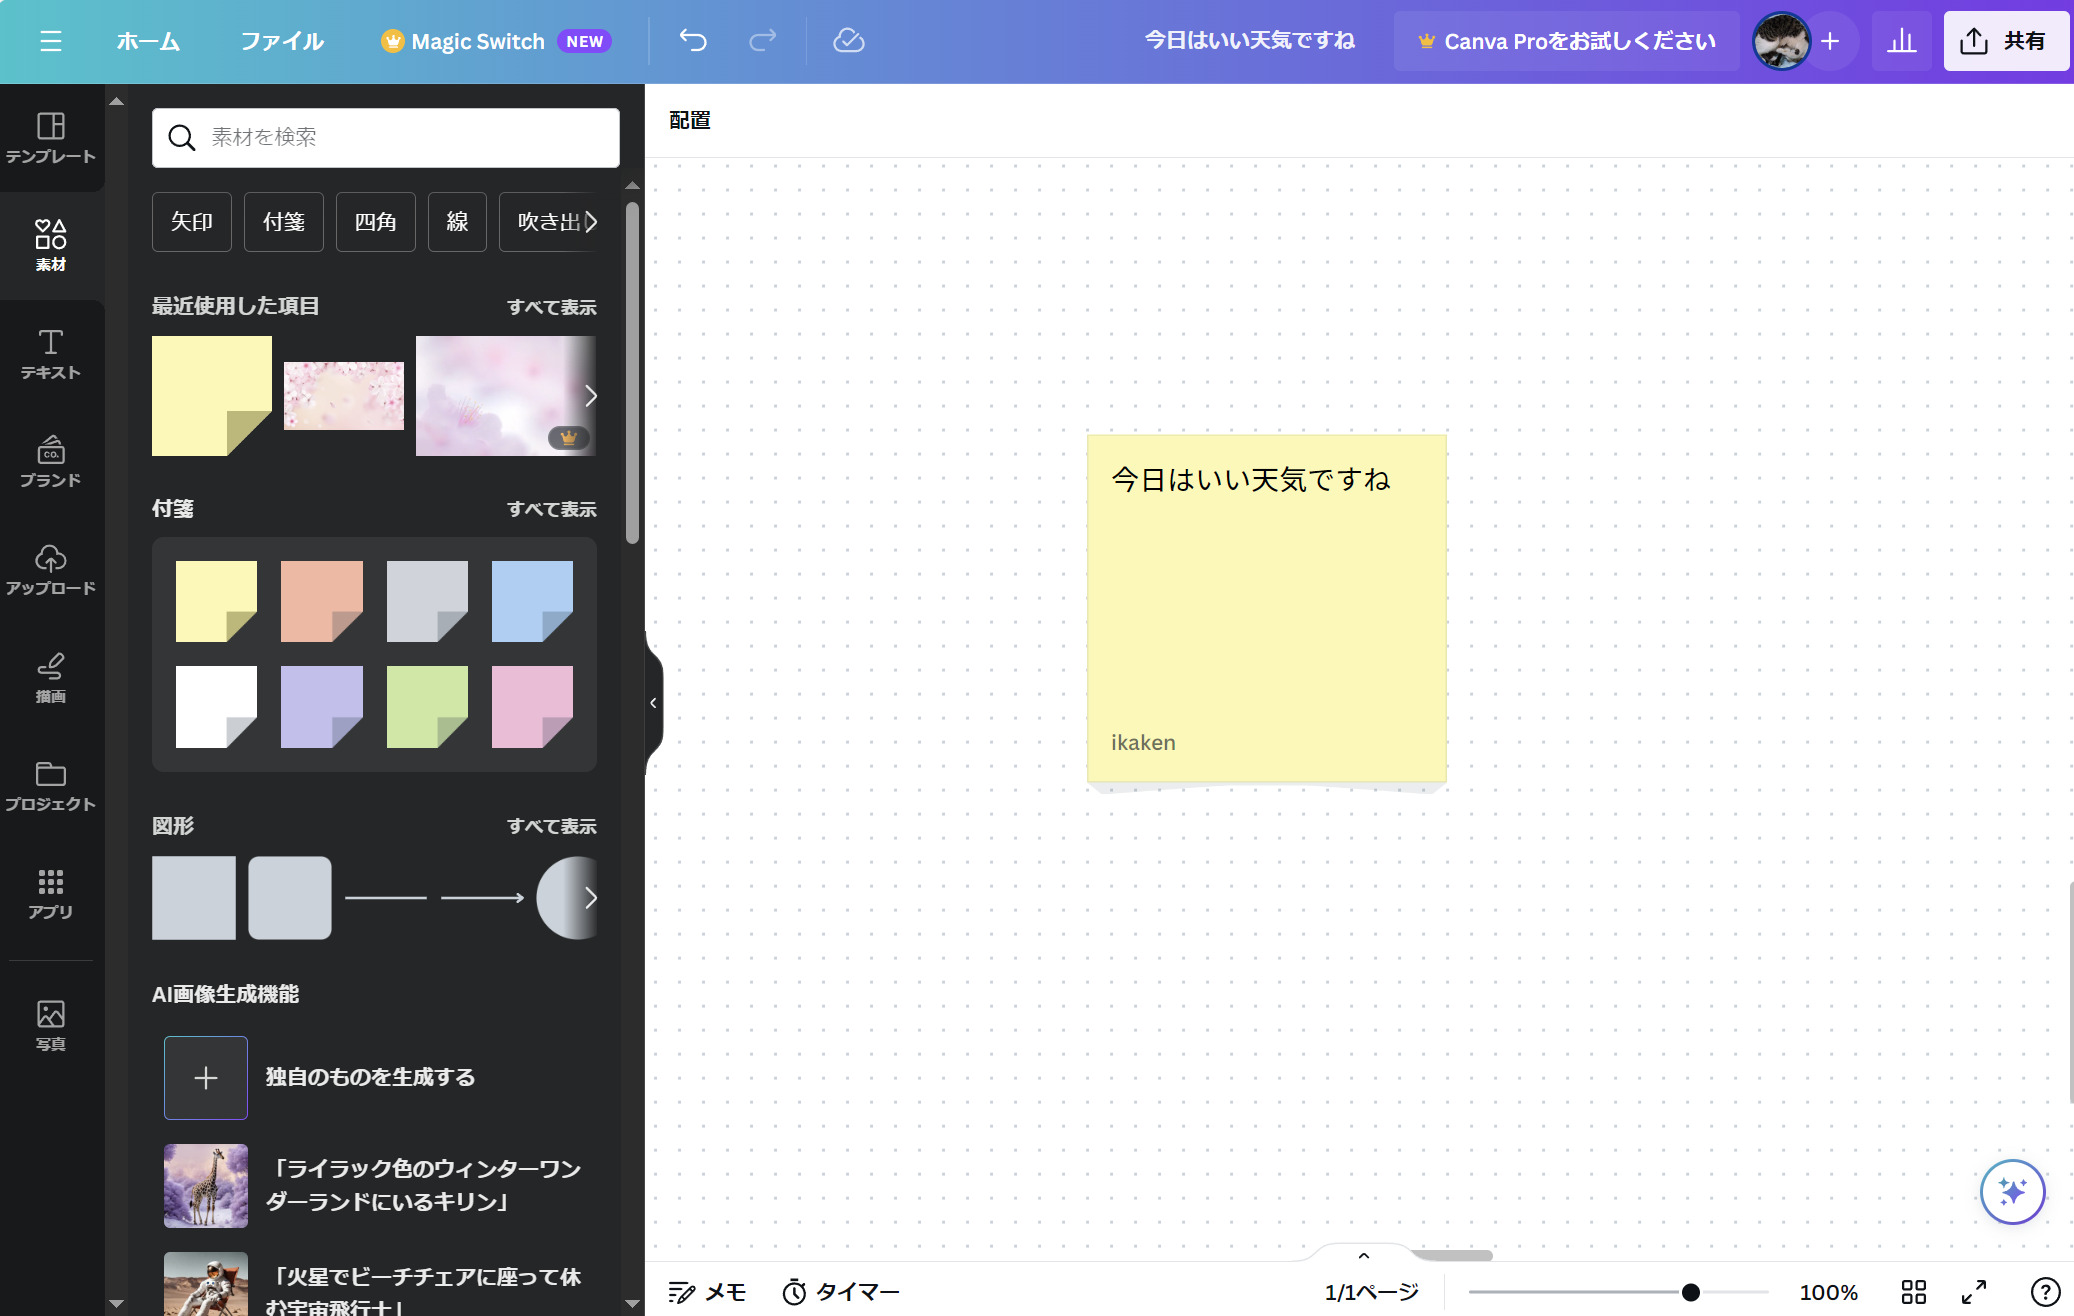2074x1316 pixels.
Task: Add the pink sticky note
Action: 532,707
